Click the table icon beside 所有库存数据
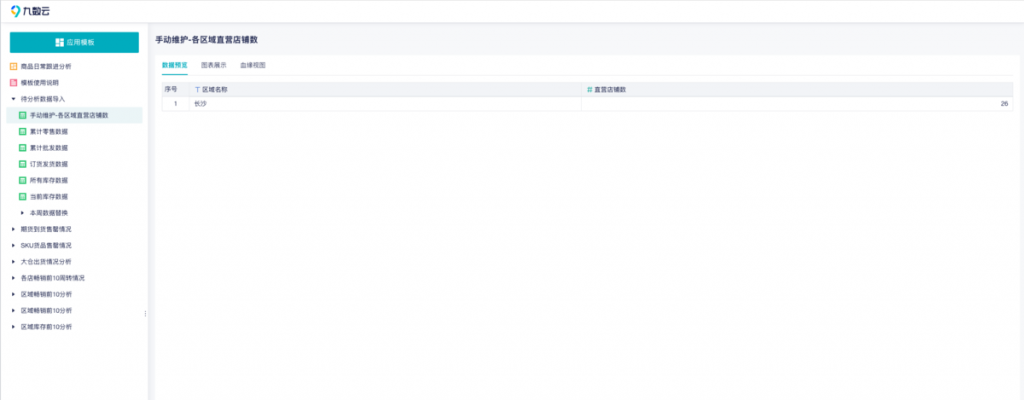The width and height of the screenshot is (1024, 400). pos(23,180)
